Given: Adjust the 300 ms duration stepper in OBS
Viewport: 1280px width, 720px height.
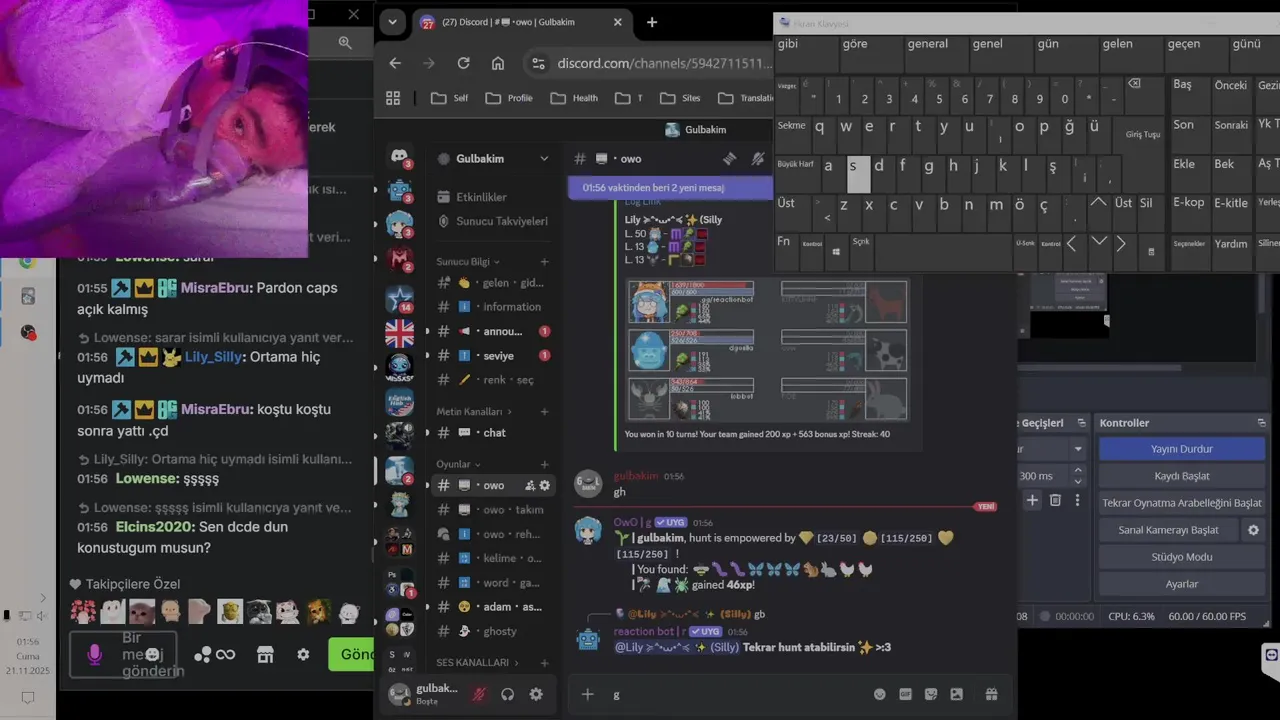Looking at the screenshot, I should [x=1078, y=476].
